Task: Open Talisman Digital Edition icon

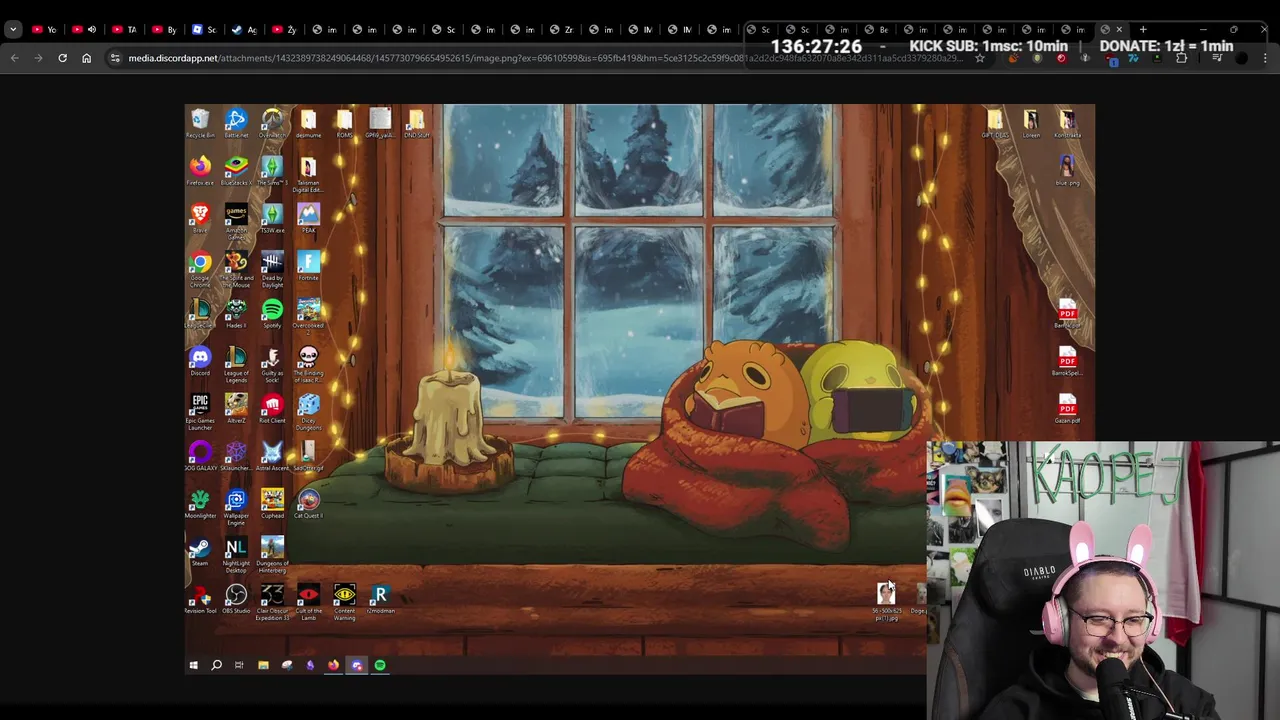Action: (x=308, y=173)
